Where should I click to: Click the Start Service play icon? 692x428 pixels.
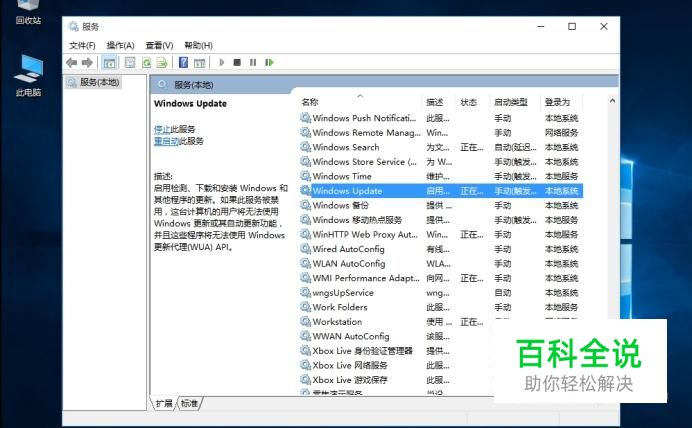coord(222,63)
